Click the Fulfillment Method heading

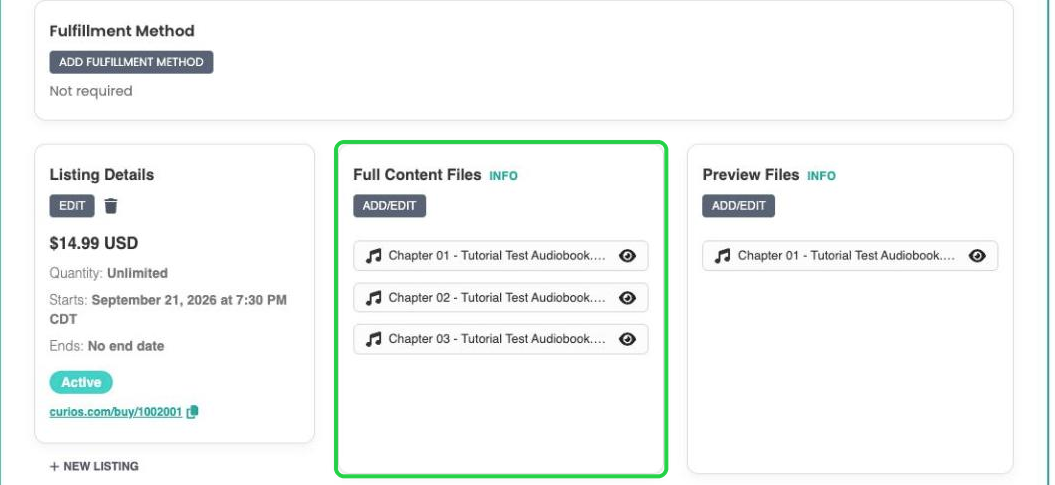[122, 31]
